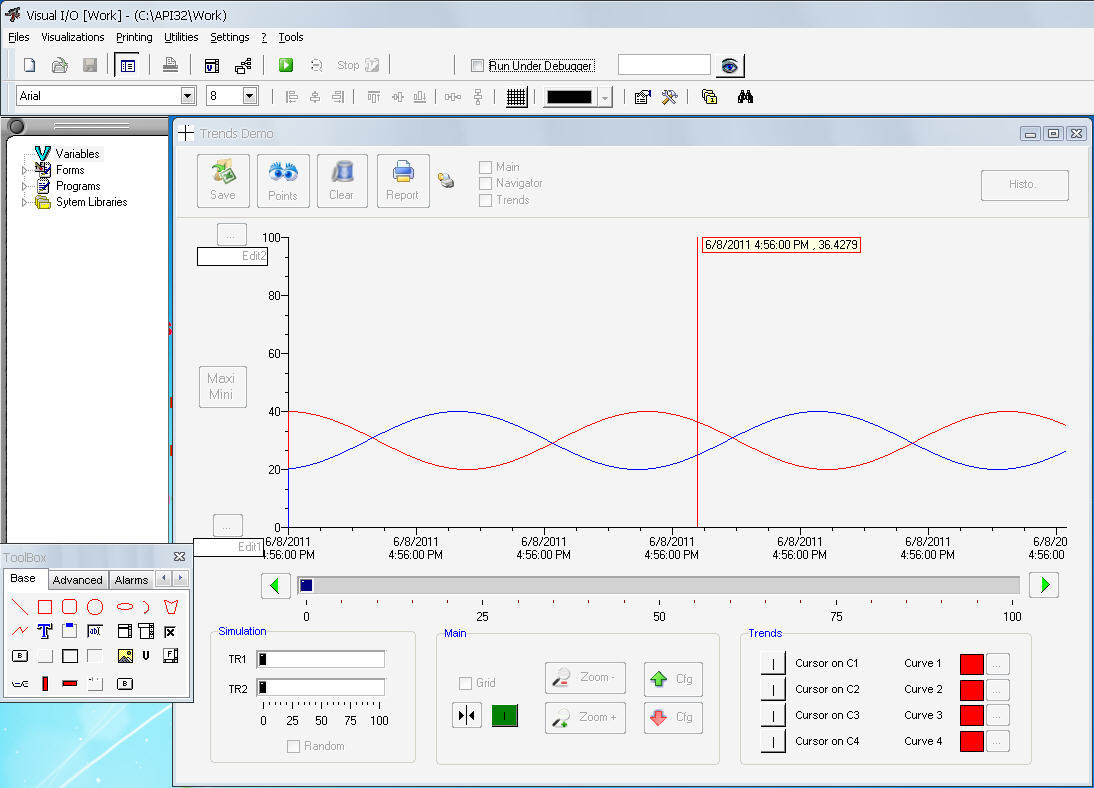
Task: Open the black color picker dropdown arrow
Action: (x=605, y=98)
